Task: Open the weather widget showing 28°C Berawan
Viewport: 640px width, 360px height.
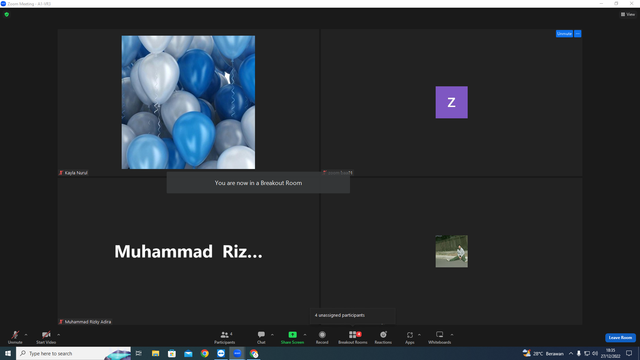Action: [x=543, y=353]
